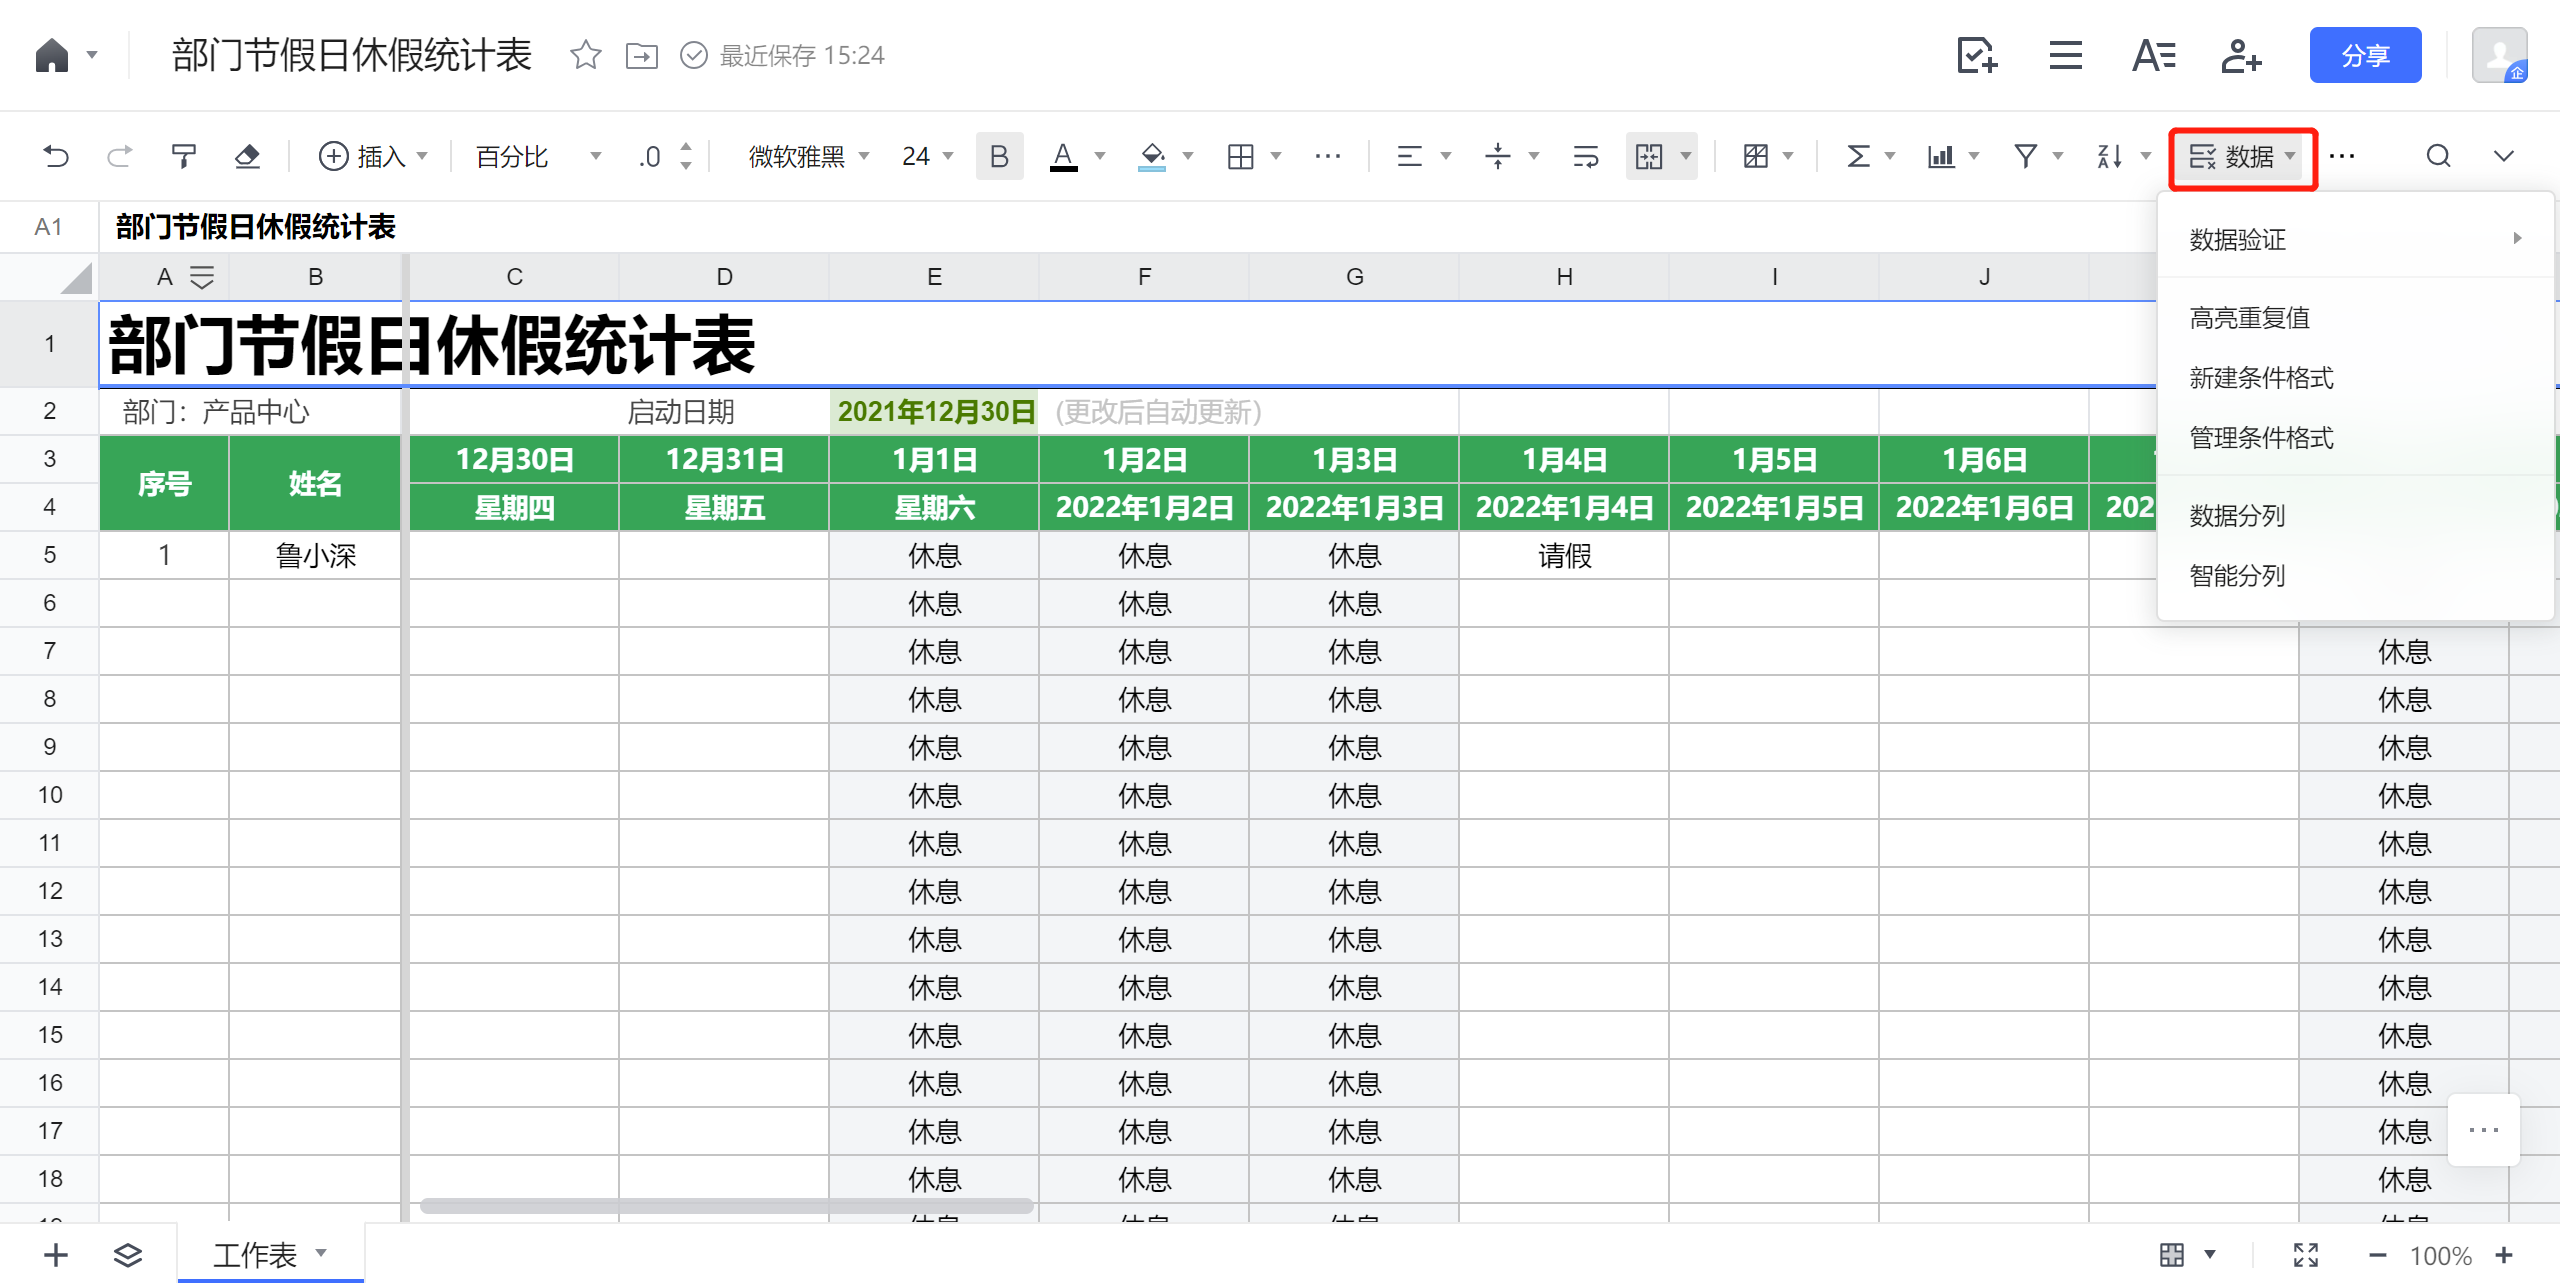Toggle bold formatting button

(x=998, y=156)
